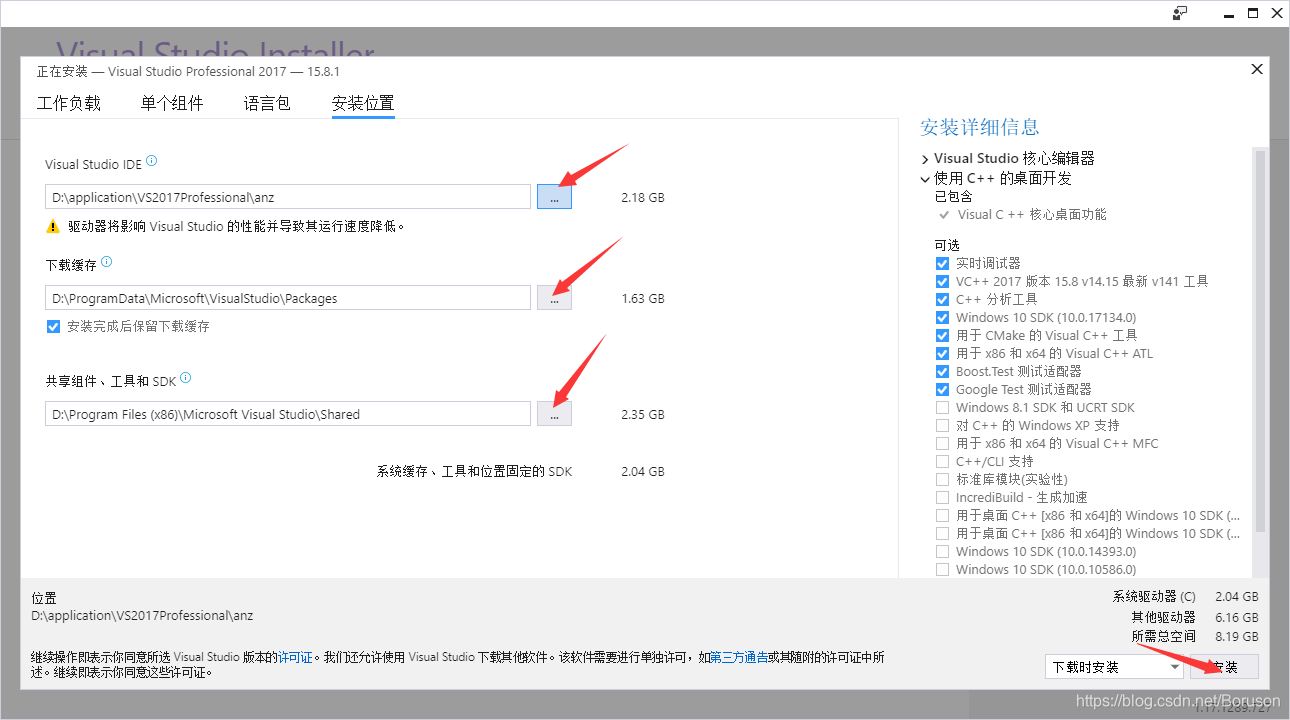Uncheck Boost.Test 测试适配器

tap(942, 371)
